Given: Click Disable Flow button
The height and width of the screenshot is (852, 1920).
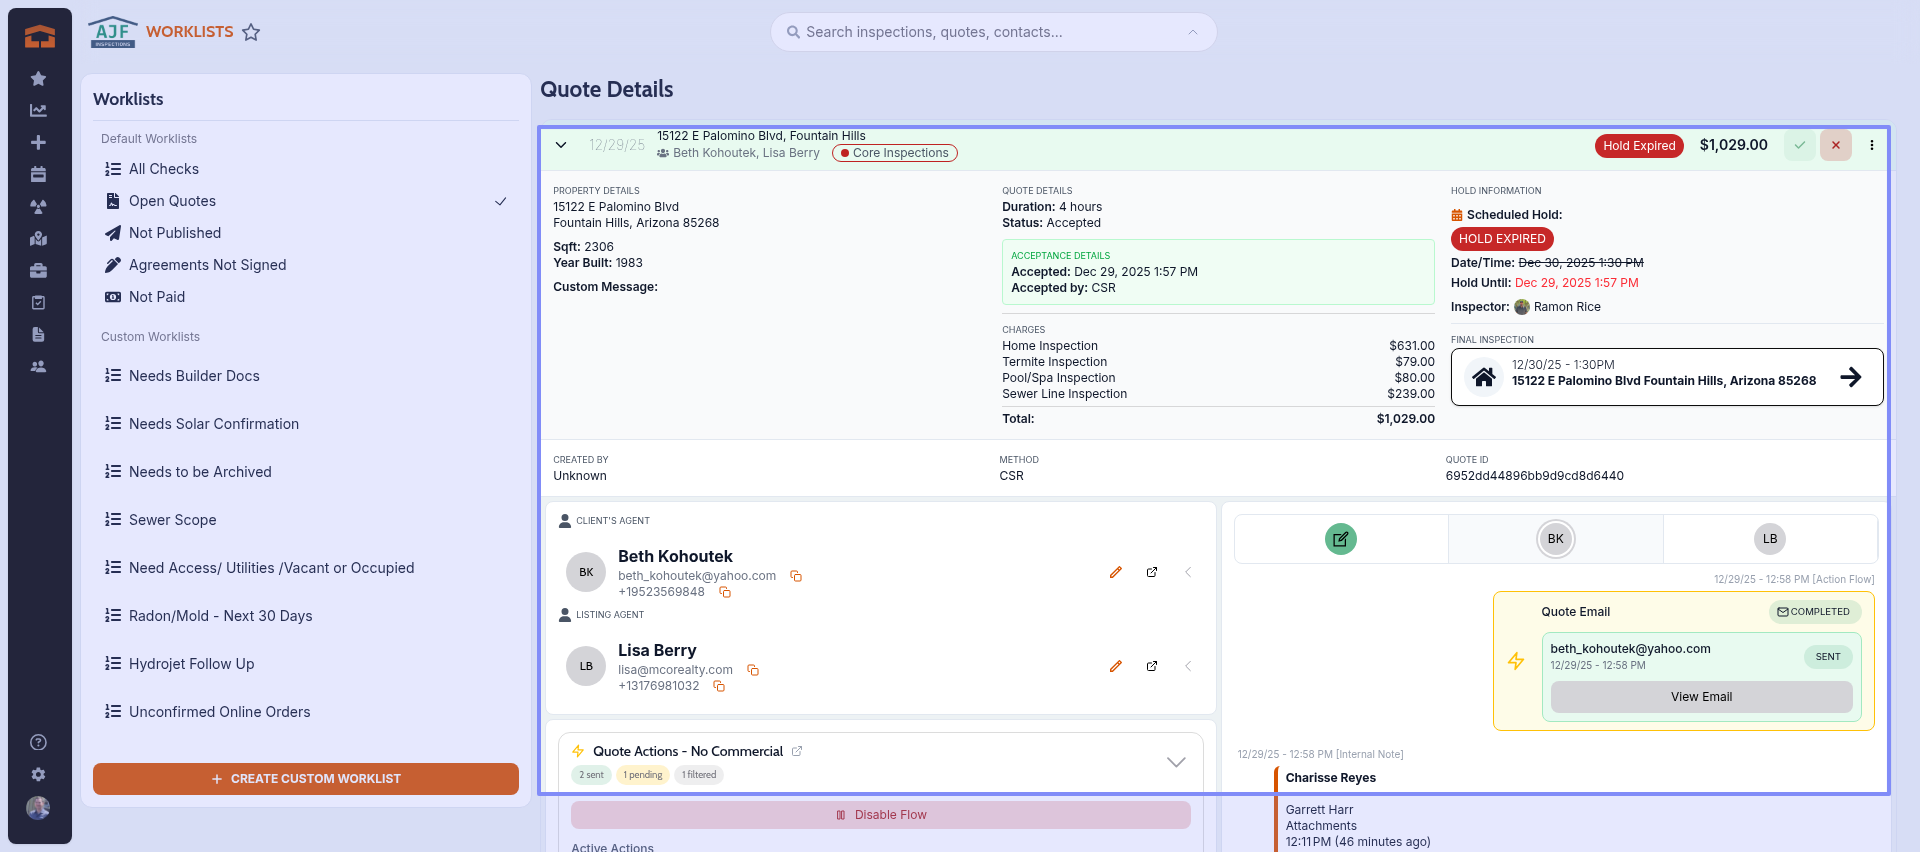Looking at the screenshot, I should pyautogui.click(x=881, y=815).
